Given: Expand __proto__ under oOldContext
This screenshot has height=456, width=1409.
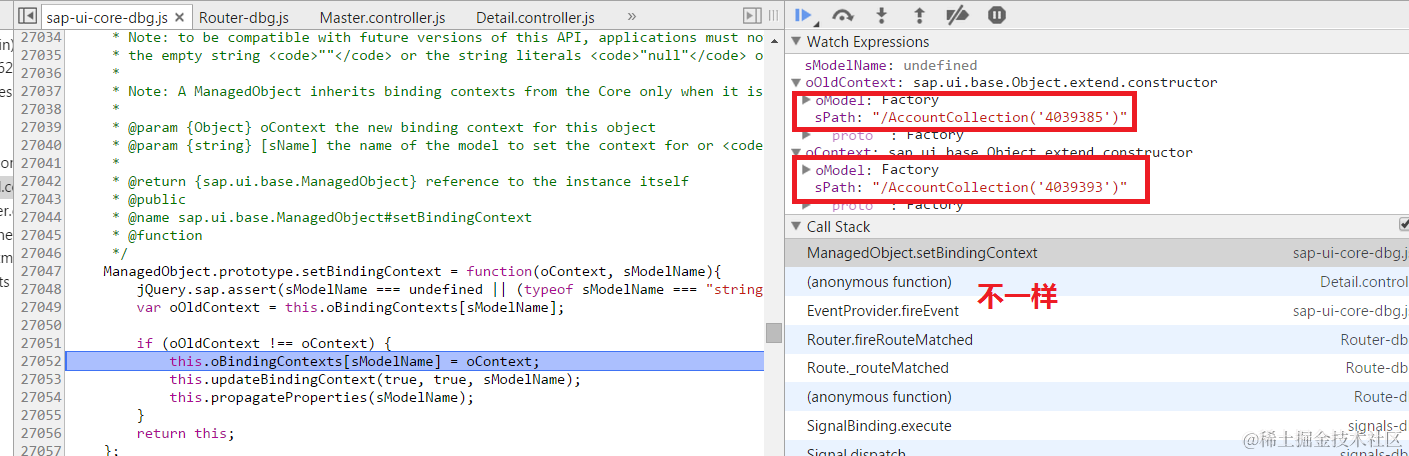Looking at the screenshot, I should coord(807,135).
